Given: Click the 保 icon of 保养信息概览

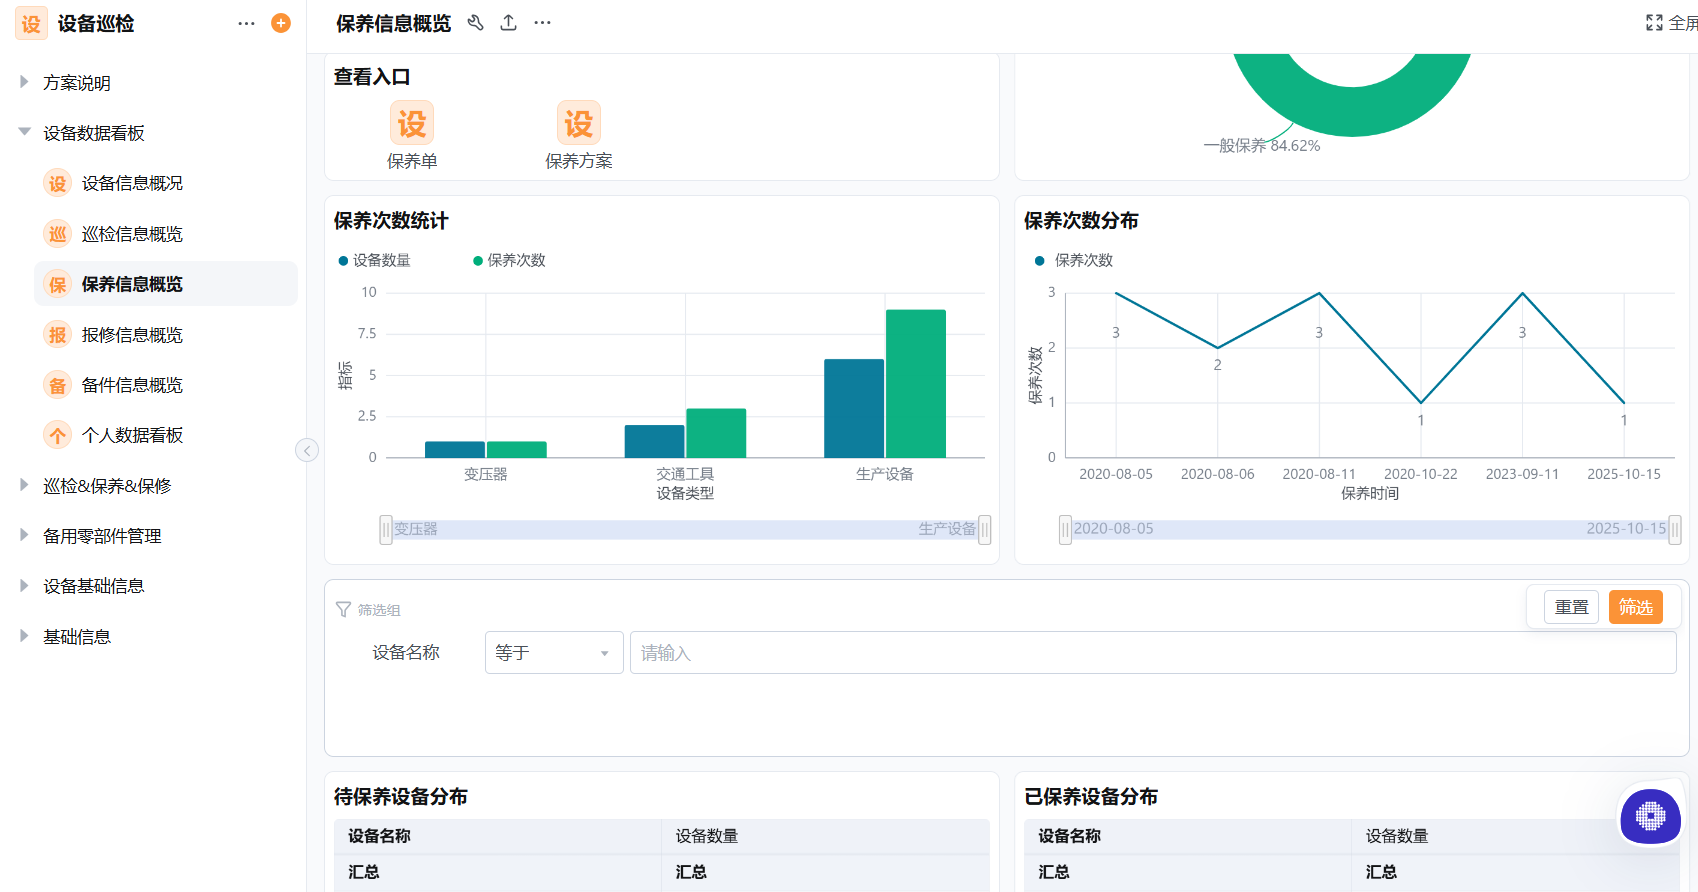Looking at the screenshot, I should 58,284.
